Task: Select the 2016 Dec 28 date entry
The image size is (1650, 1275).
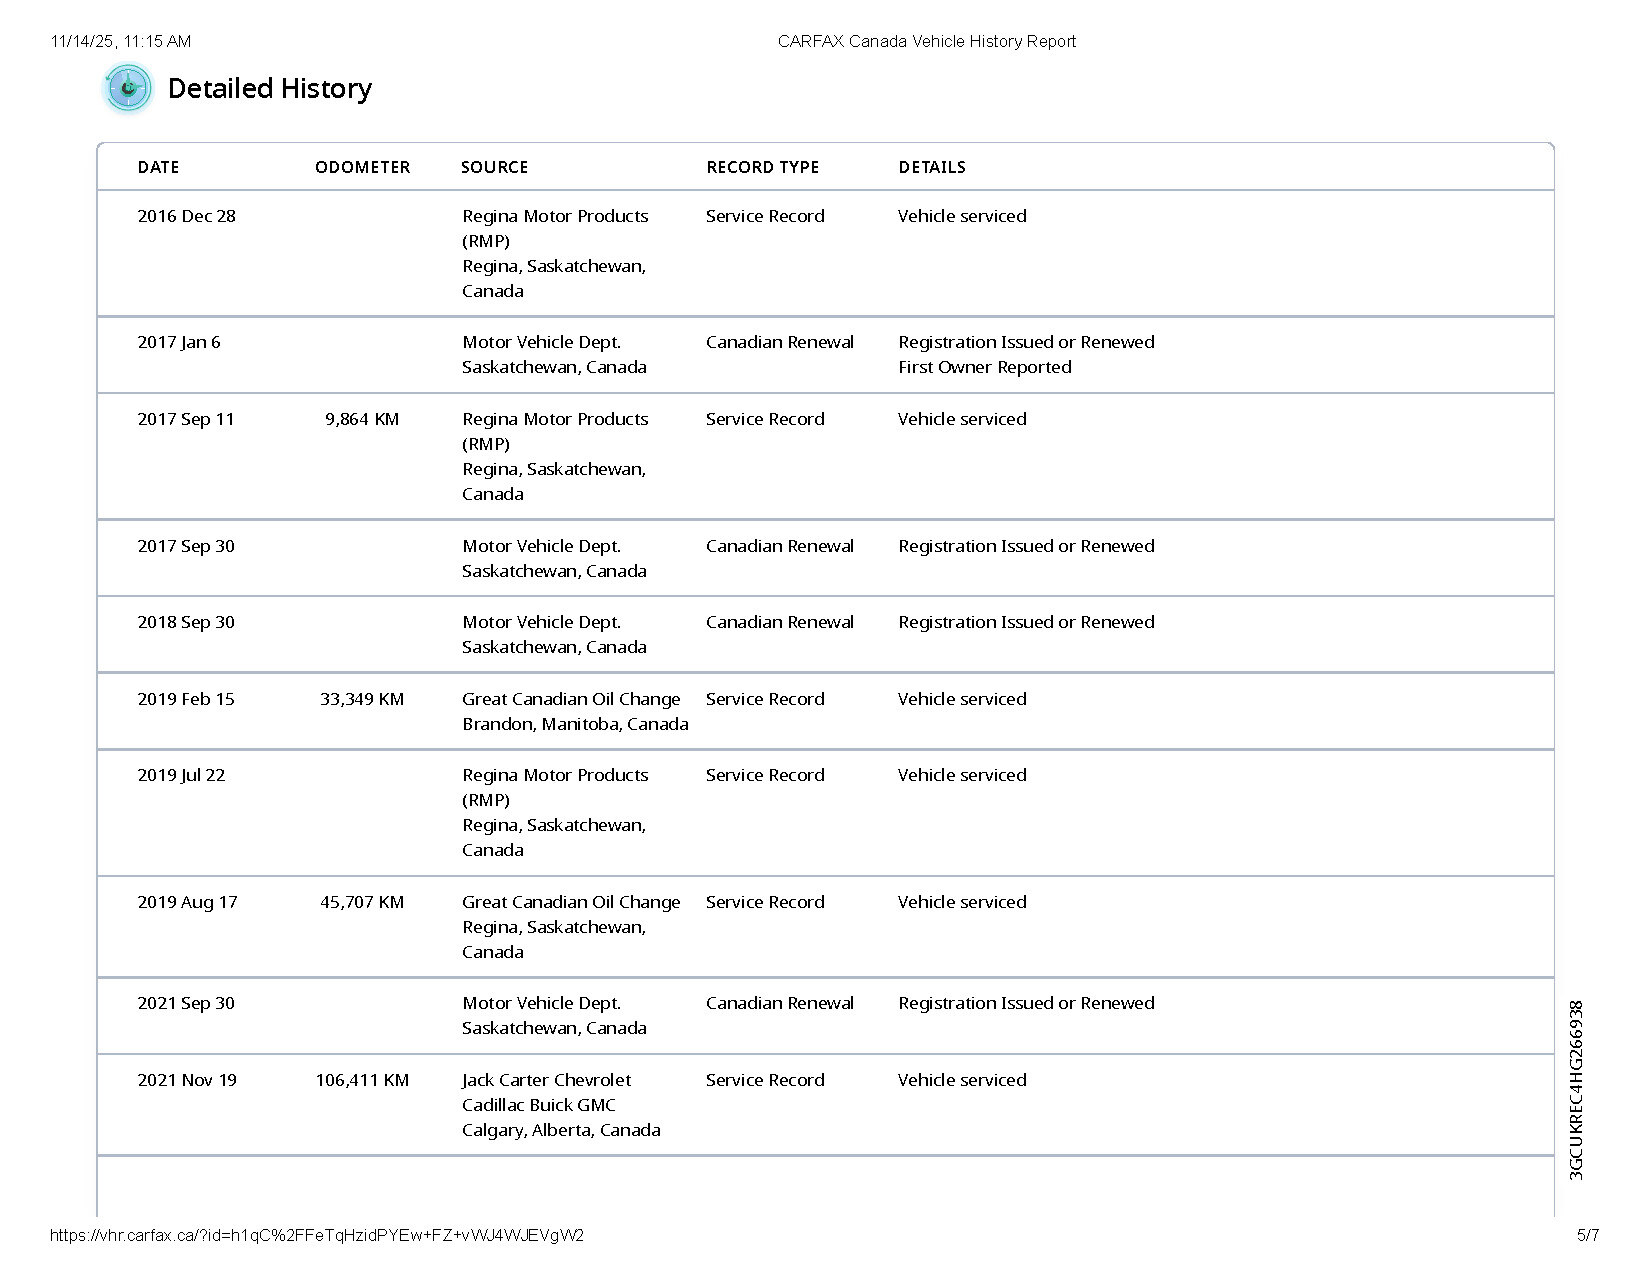Action: pos(186,216)
